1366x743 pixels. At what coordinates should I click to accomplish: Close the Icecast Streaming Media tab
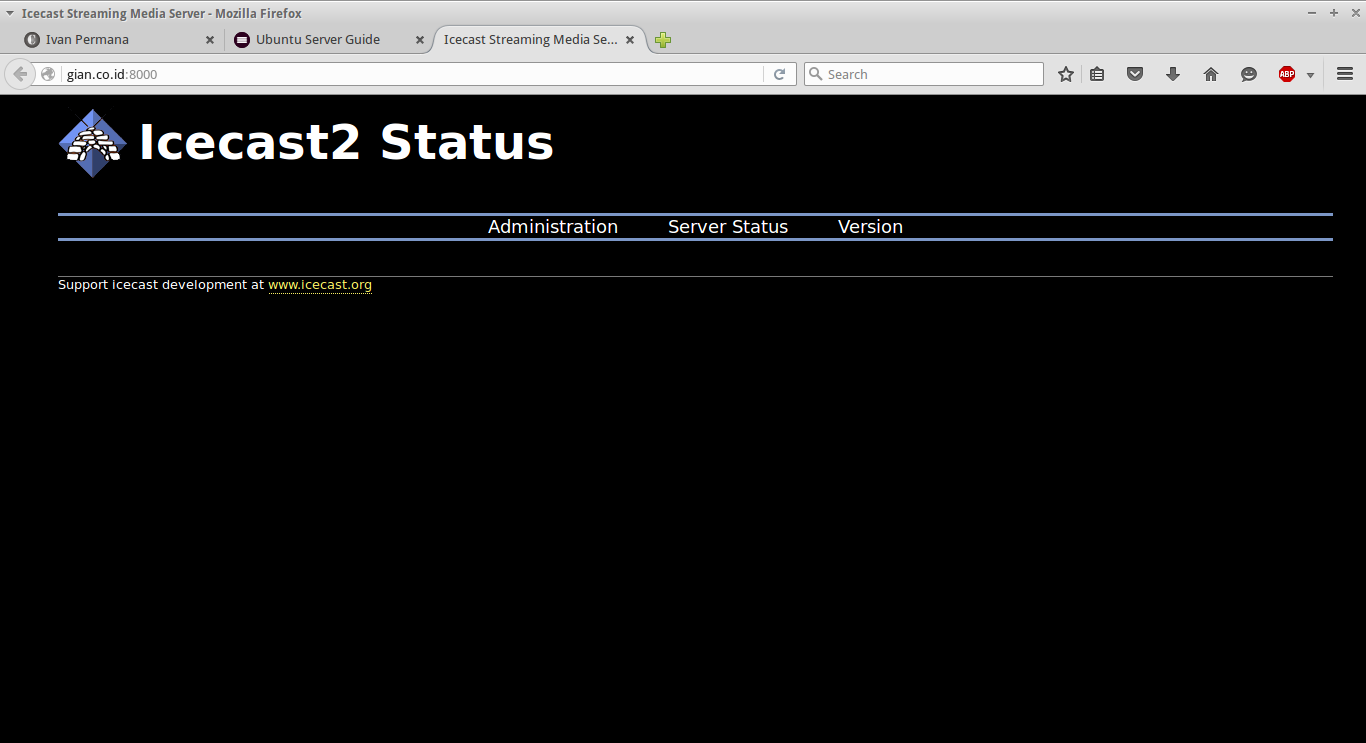click(630, 40)
